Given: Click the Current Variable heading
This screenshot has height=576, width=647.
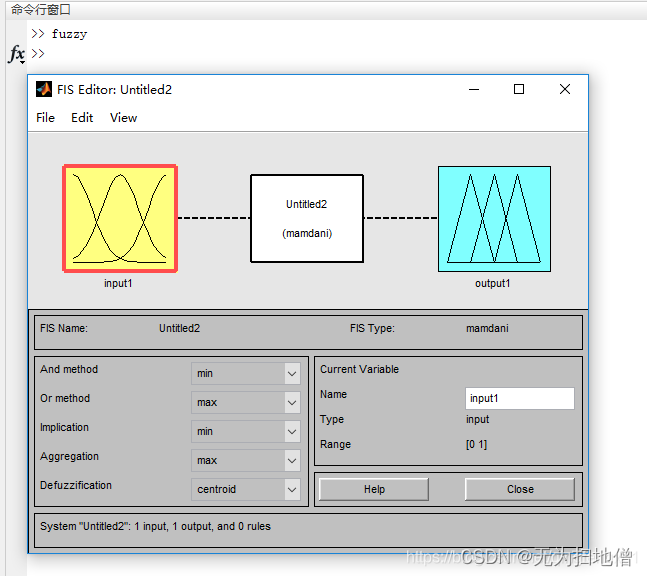Looking at the screenshot, I should pos(359,369).
